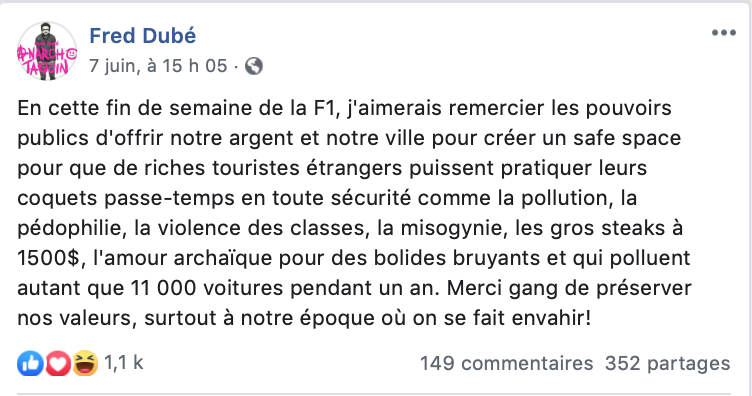Open the Fred Dubé profile name link
Viewport: 752px width, 396px height.
142,36
